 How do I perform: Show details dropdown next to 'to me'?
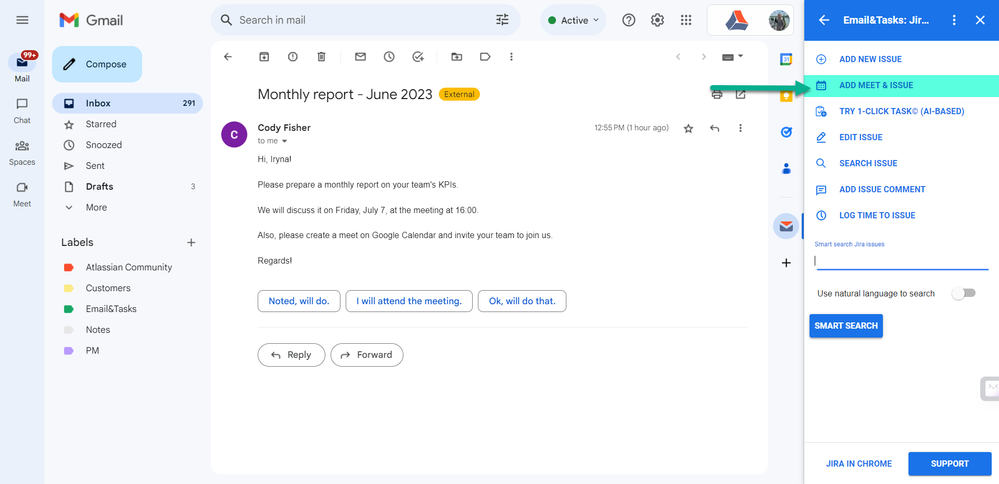(x=285, y=141)
